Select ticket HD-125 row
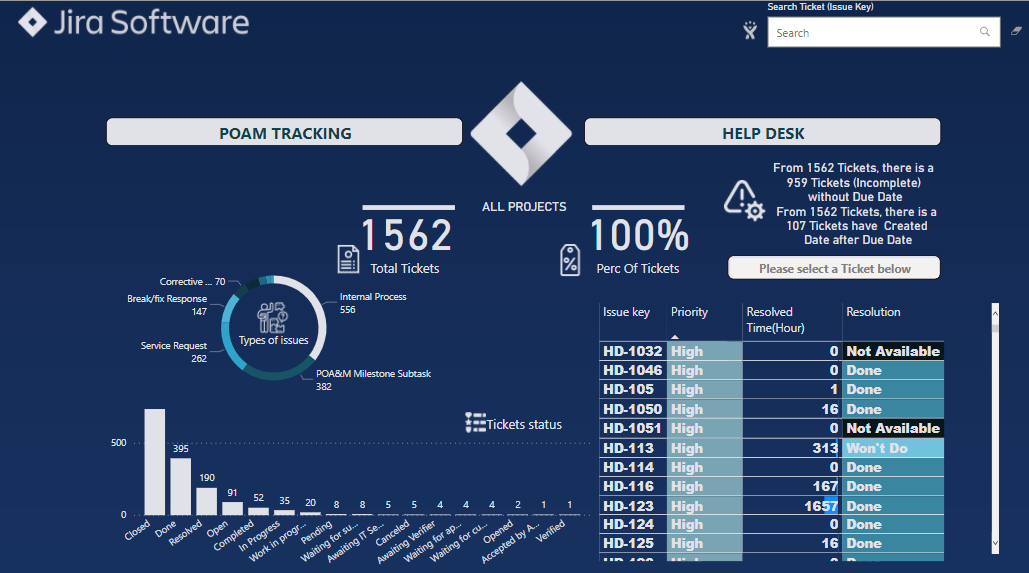The width and height of the screenshot is (1029, 573). click(772, 543)
